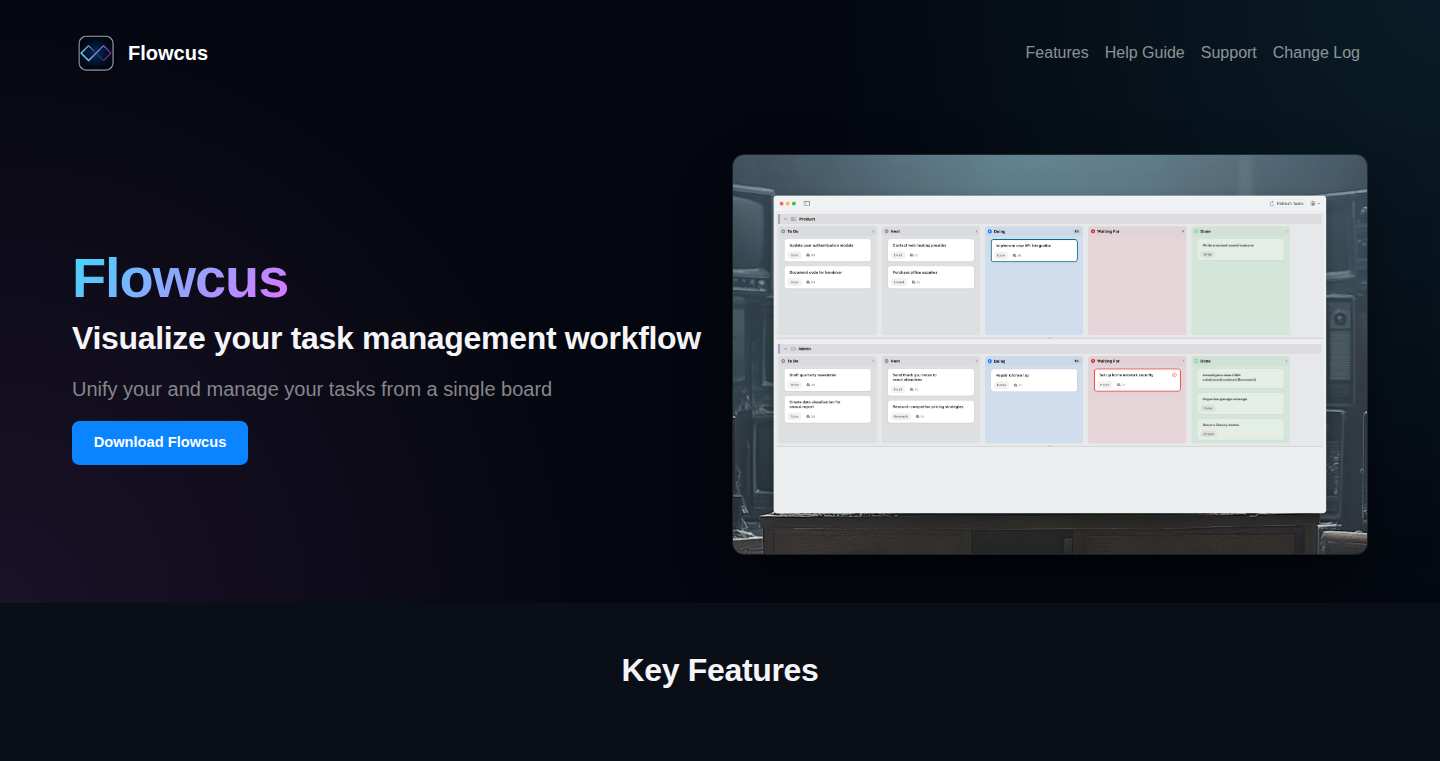Select the 'Visualize your task management workflow' headline
This screenshot has width=1440, height=761.
(x=386, y=338)
